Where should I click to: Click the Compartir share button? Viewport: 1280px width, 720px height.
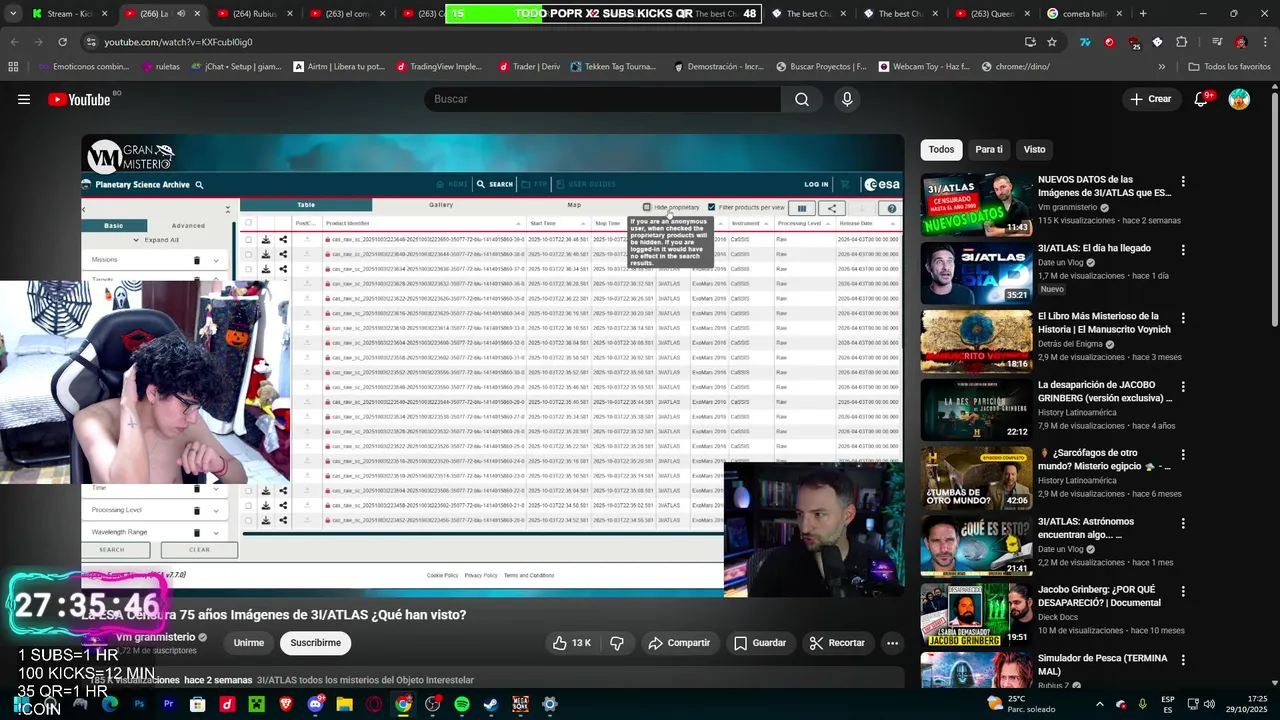pyautogui.click(x=679, y=643)
